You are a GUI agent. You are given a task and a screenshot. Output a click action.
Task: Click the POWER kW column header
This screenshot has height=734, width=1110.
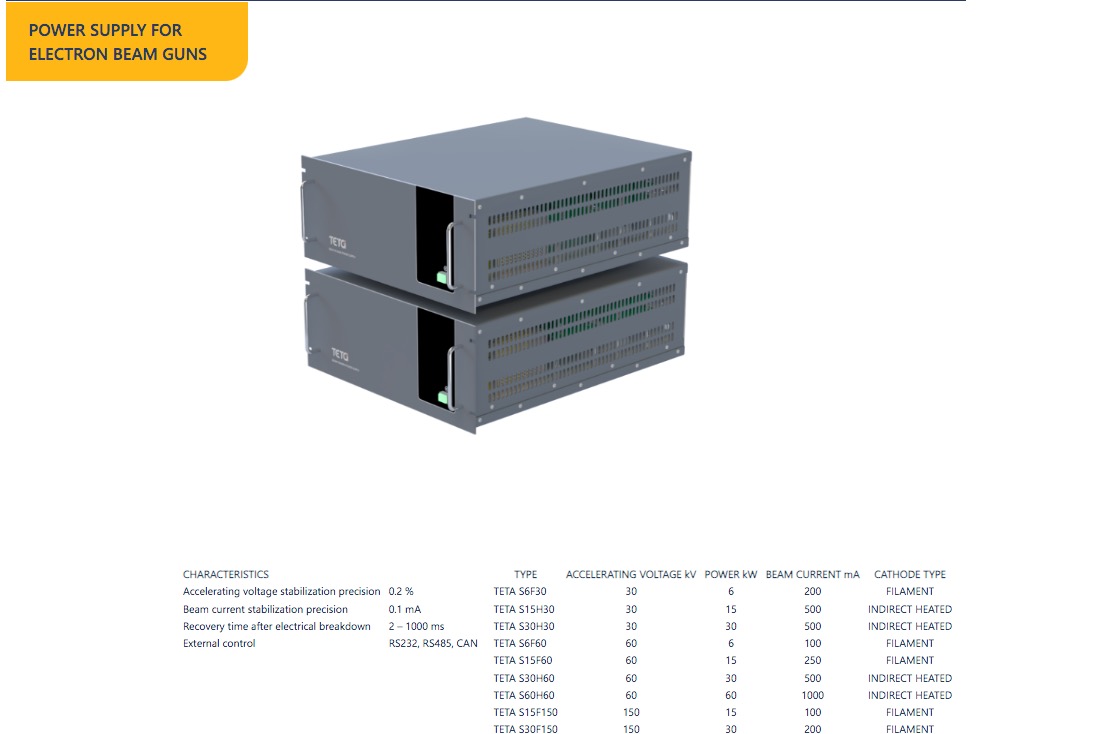click(730, 574)
